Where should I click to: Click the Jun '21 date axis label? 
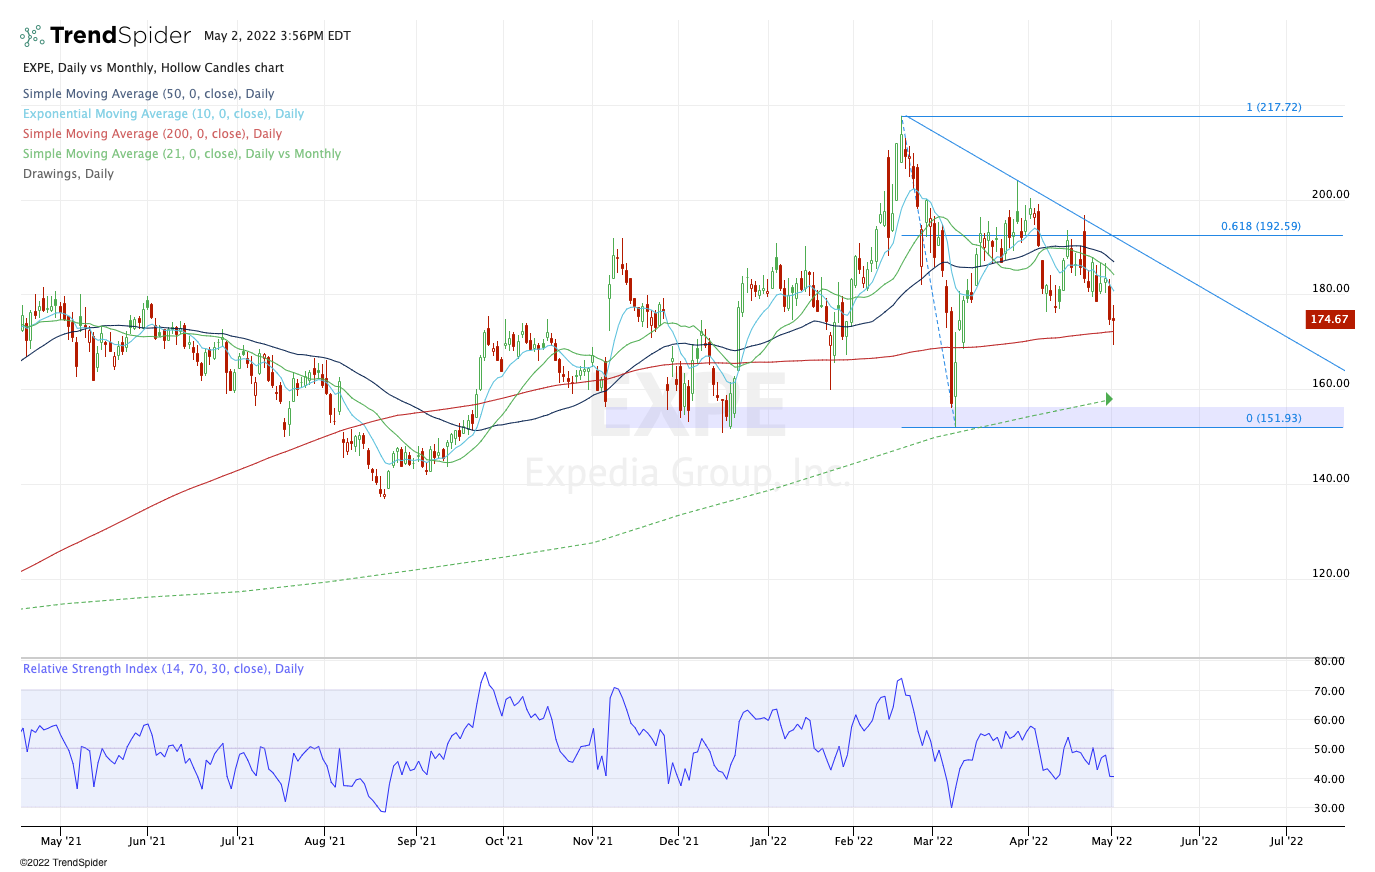tap(147, 841)
